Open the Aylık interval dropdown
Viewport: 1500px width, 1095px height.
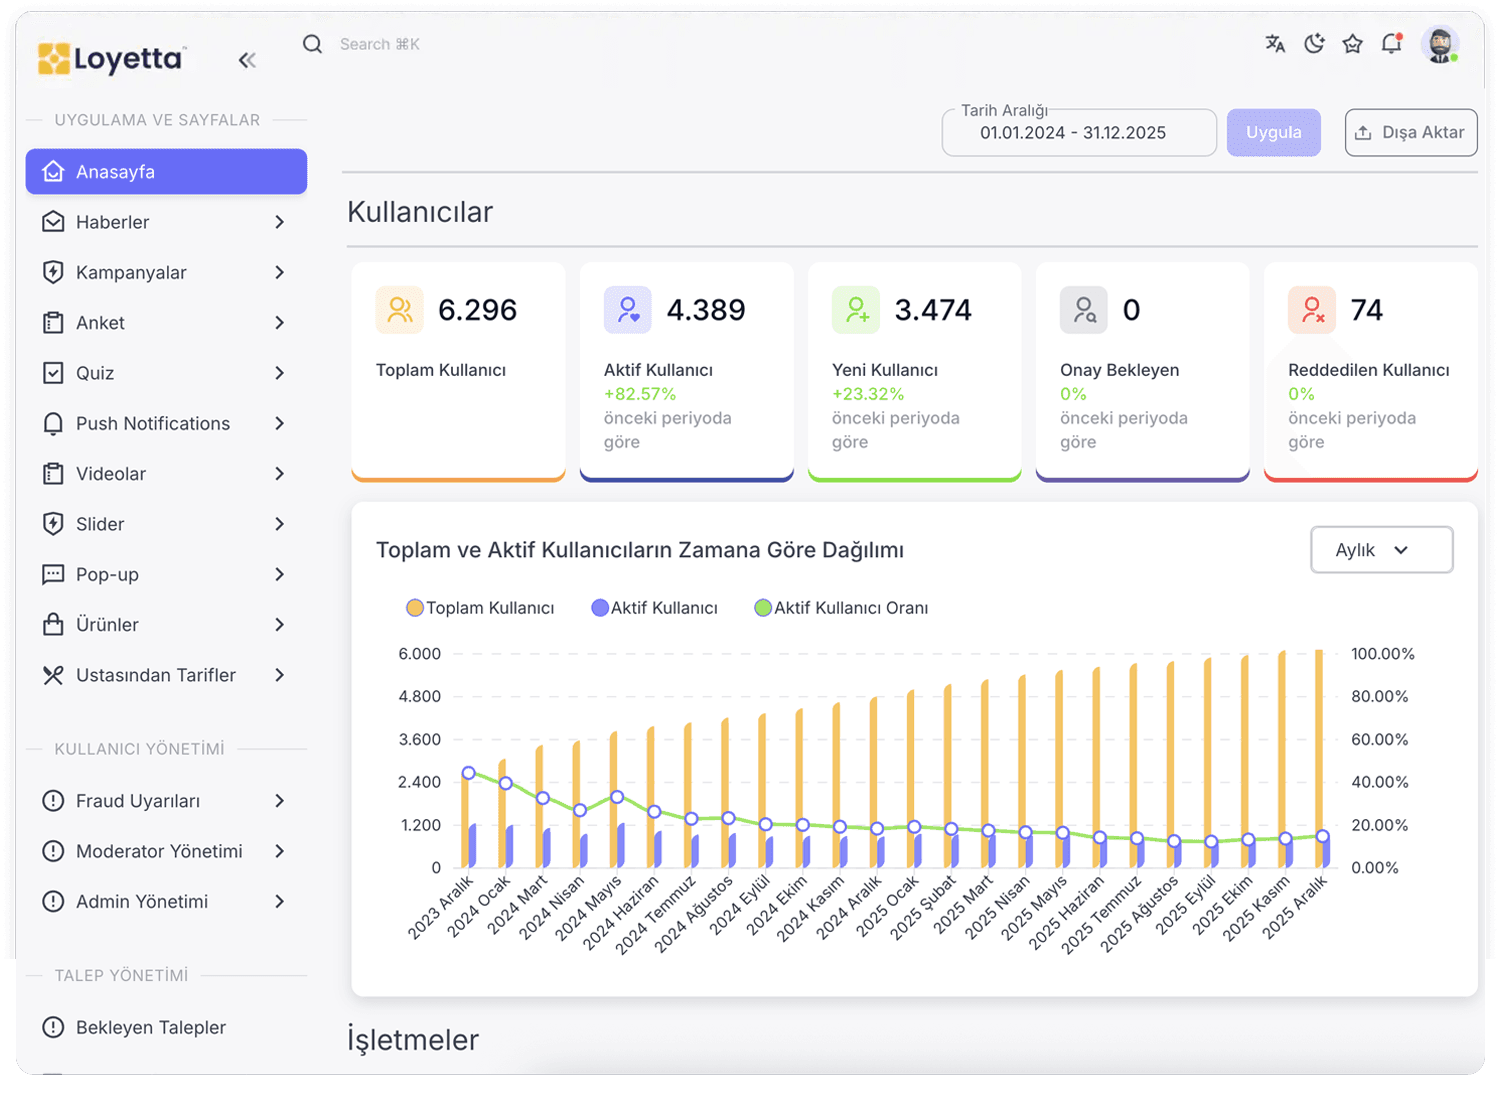1381,549
